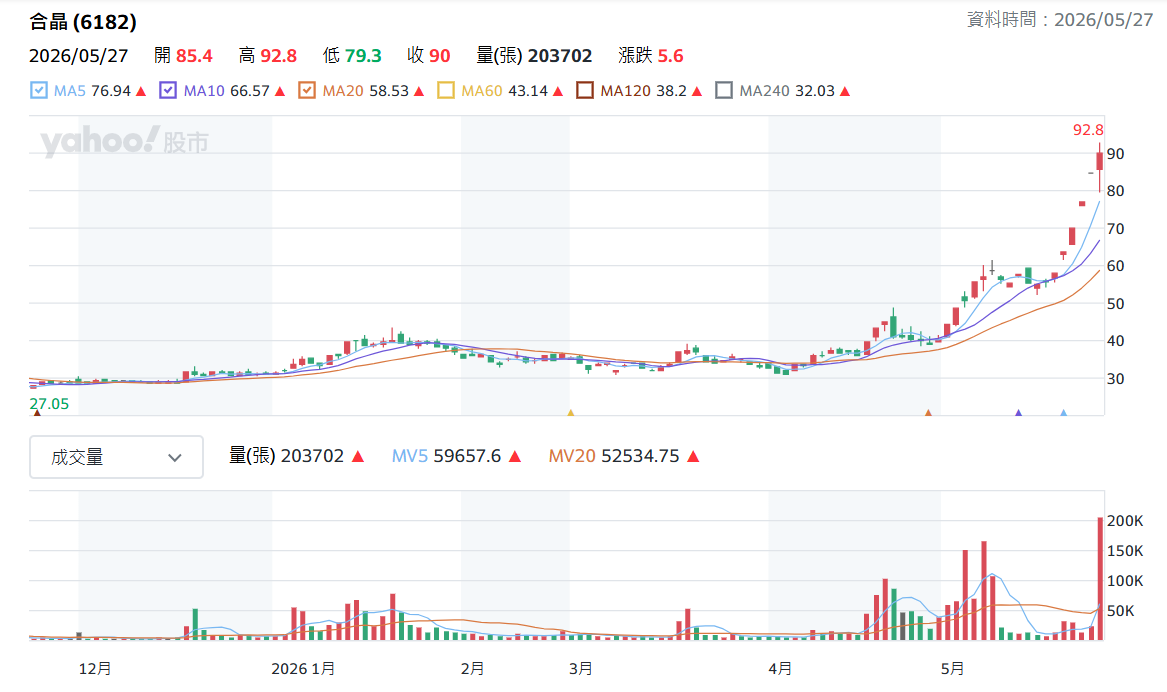Click the closing price value 90
Screen dimensions: 1167x692
(440, 56)
